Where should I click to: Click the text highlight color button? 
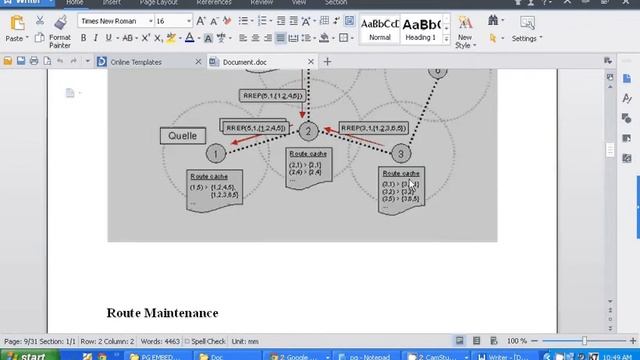pyautogui.click(x=171, y=38)
